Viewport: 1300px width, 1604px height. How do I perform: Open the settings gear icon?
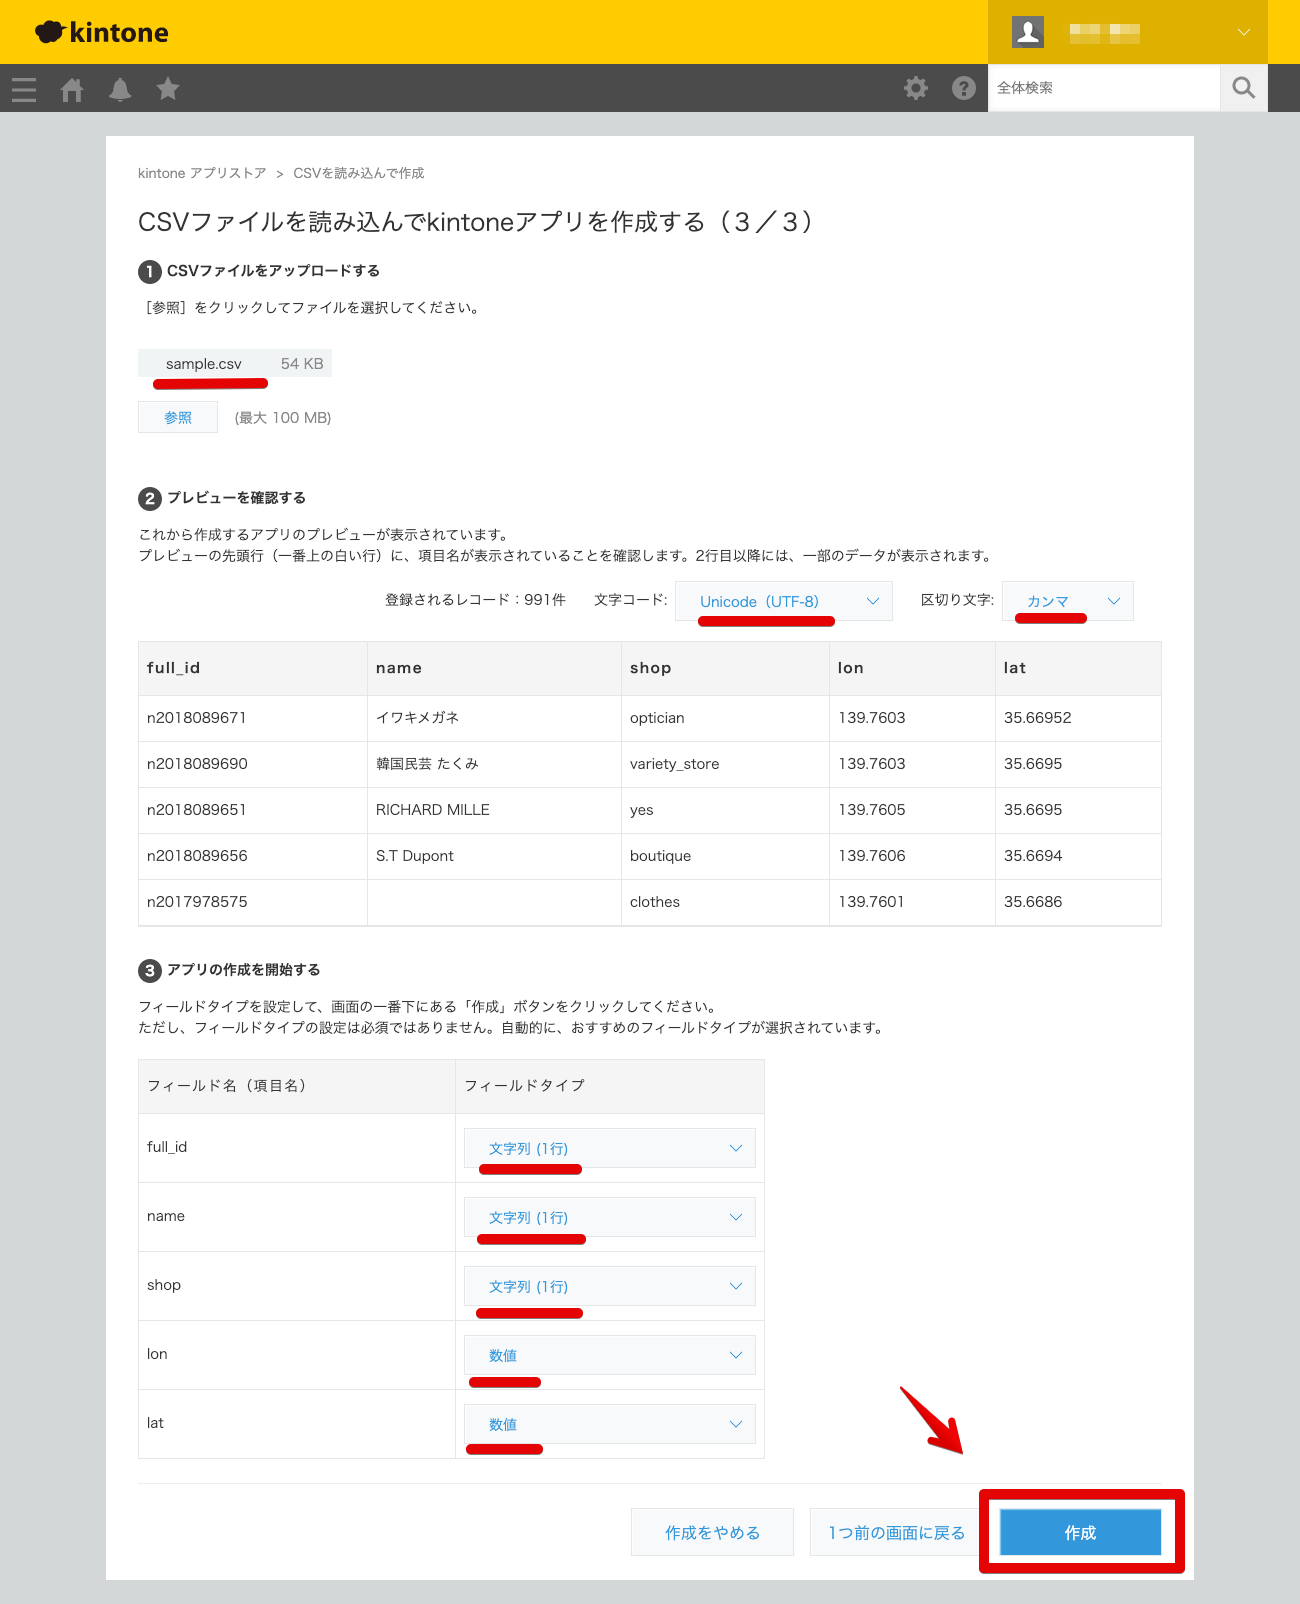click(x=916, y=88)
